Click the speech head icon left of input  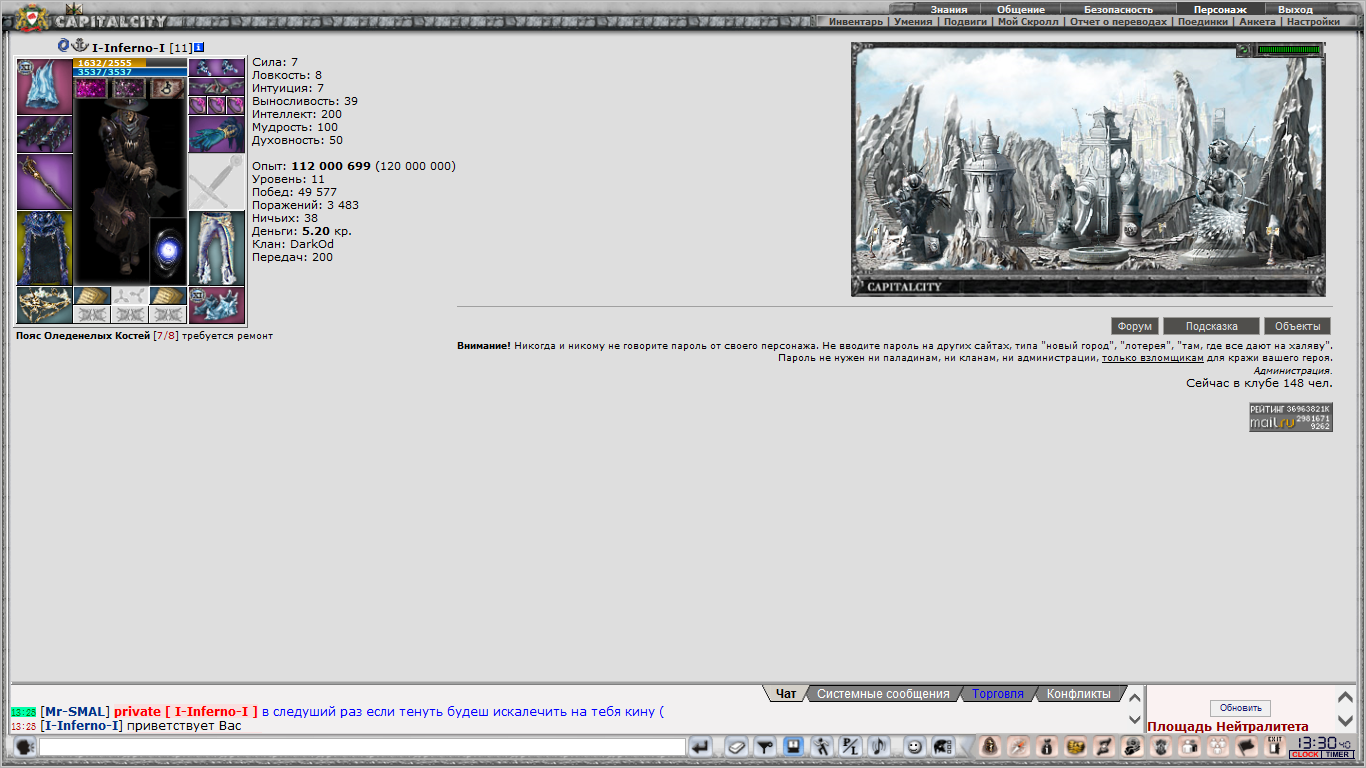(x=24, y=747)
